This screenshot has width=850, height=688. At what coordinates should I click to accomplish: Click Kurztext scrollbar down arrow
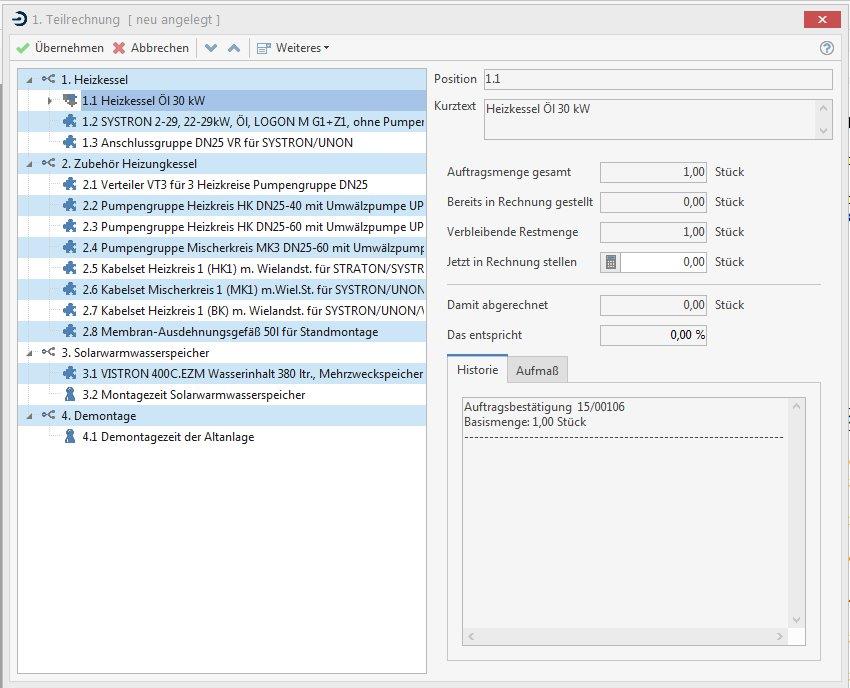click(x=823, y=131)
